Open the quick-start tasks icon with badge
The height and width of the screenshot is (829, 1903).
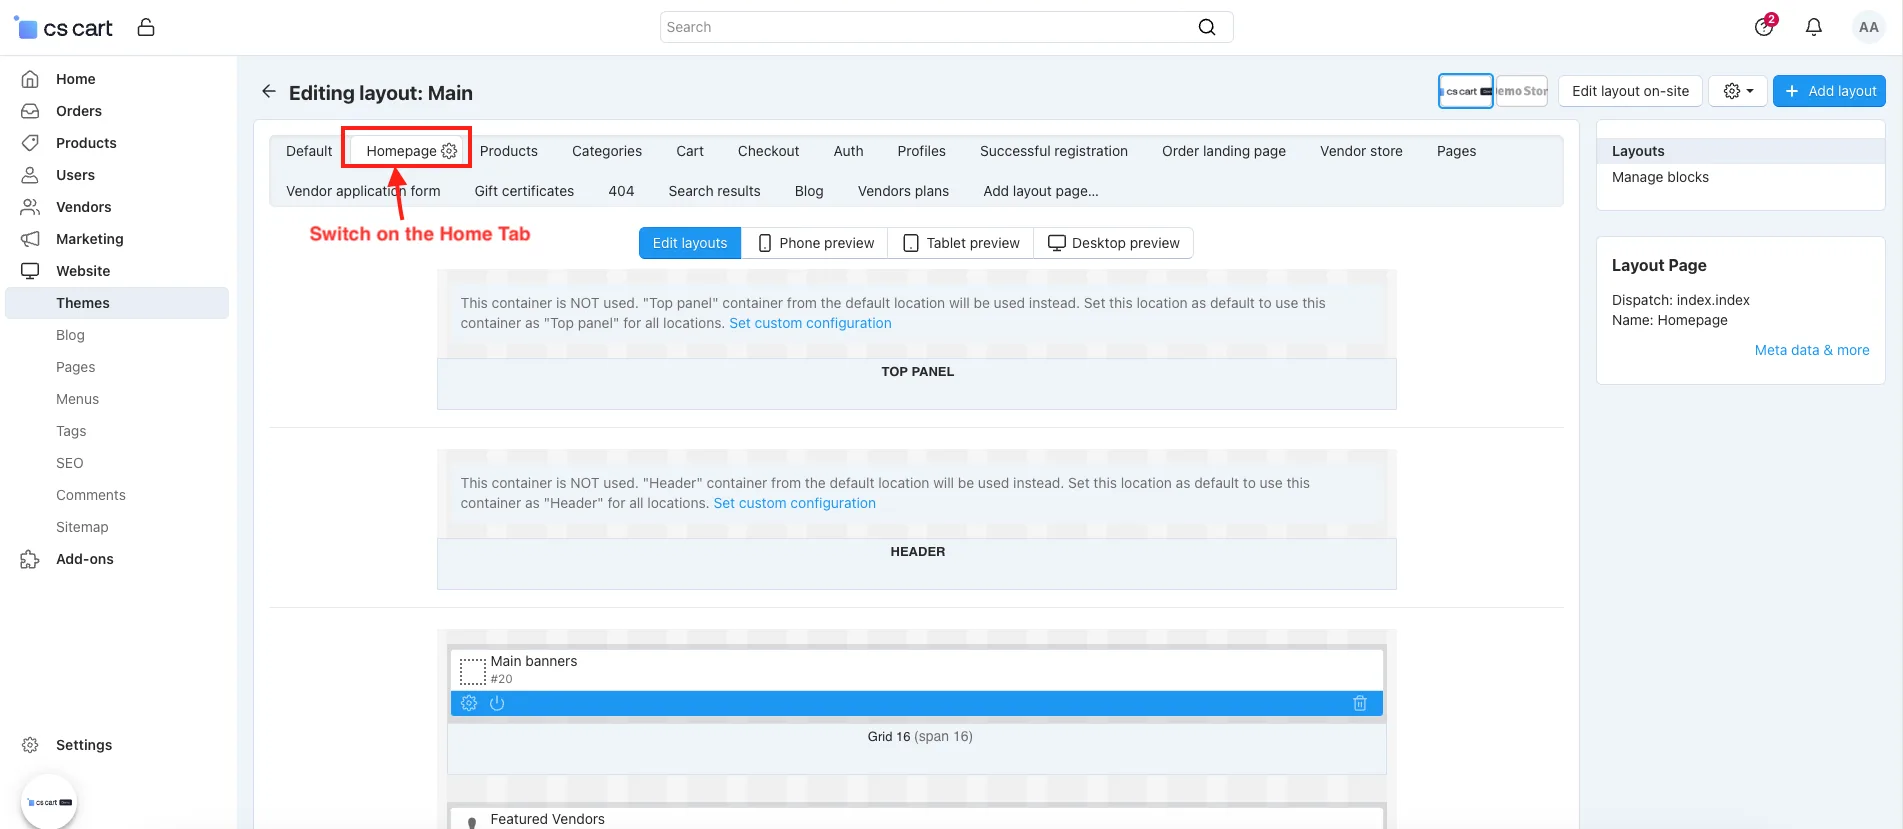pos(1765,26)
